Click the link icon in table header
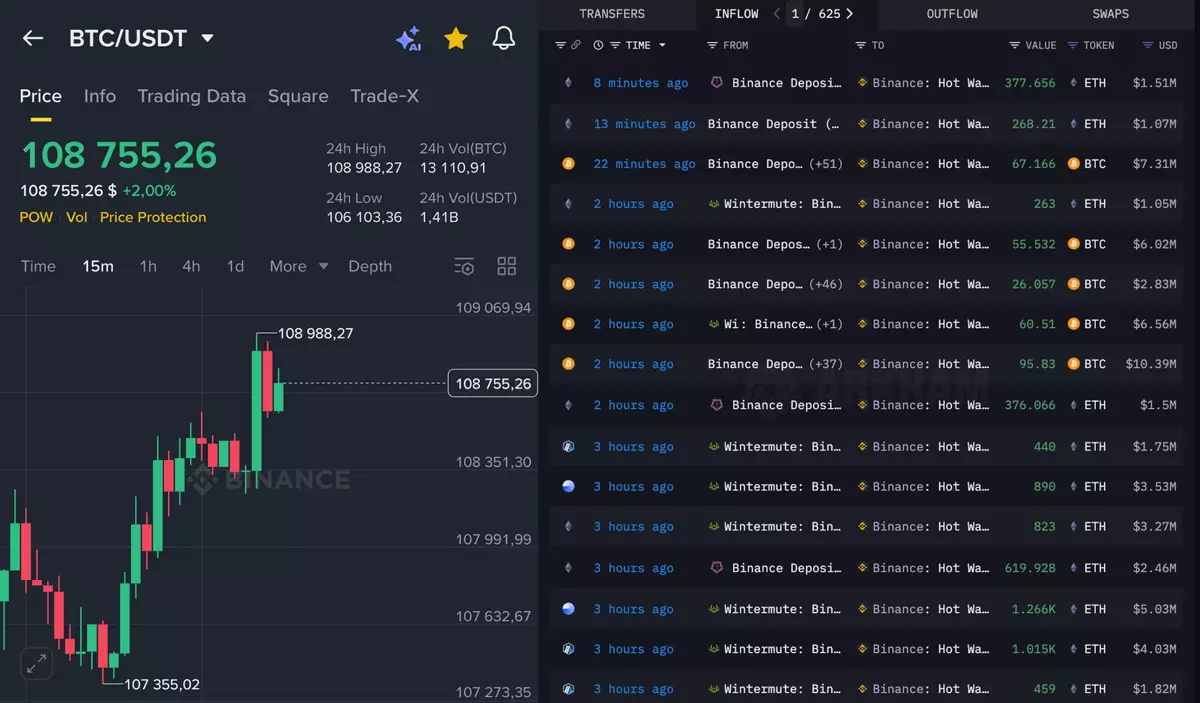The width and height of the screenshot is (1200, 703). point(576,45)
